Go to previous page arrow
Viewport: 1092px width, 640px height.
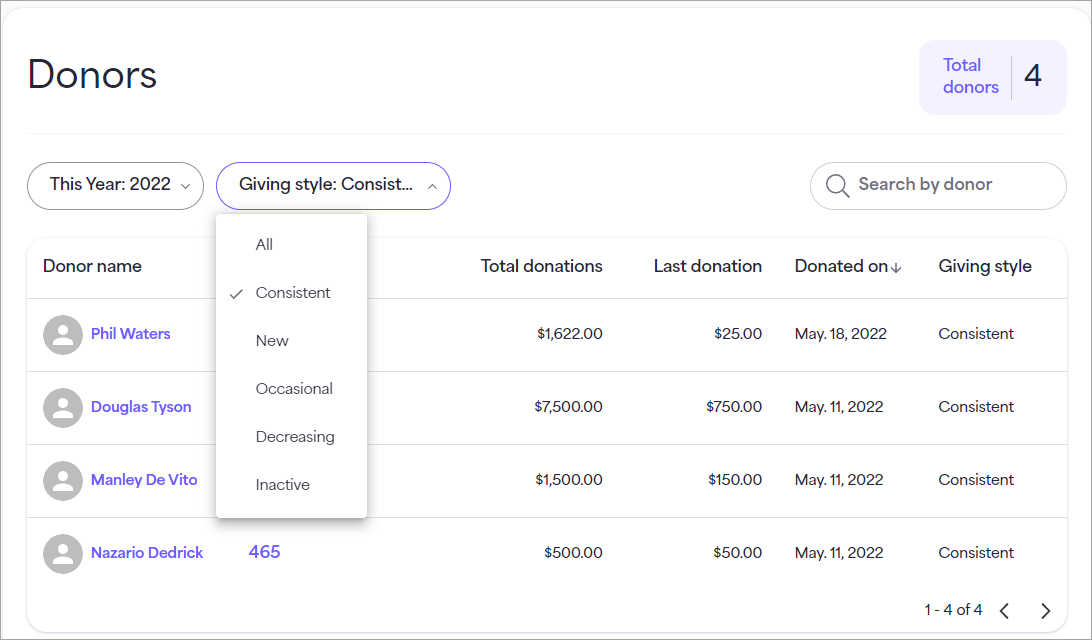1004,611
